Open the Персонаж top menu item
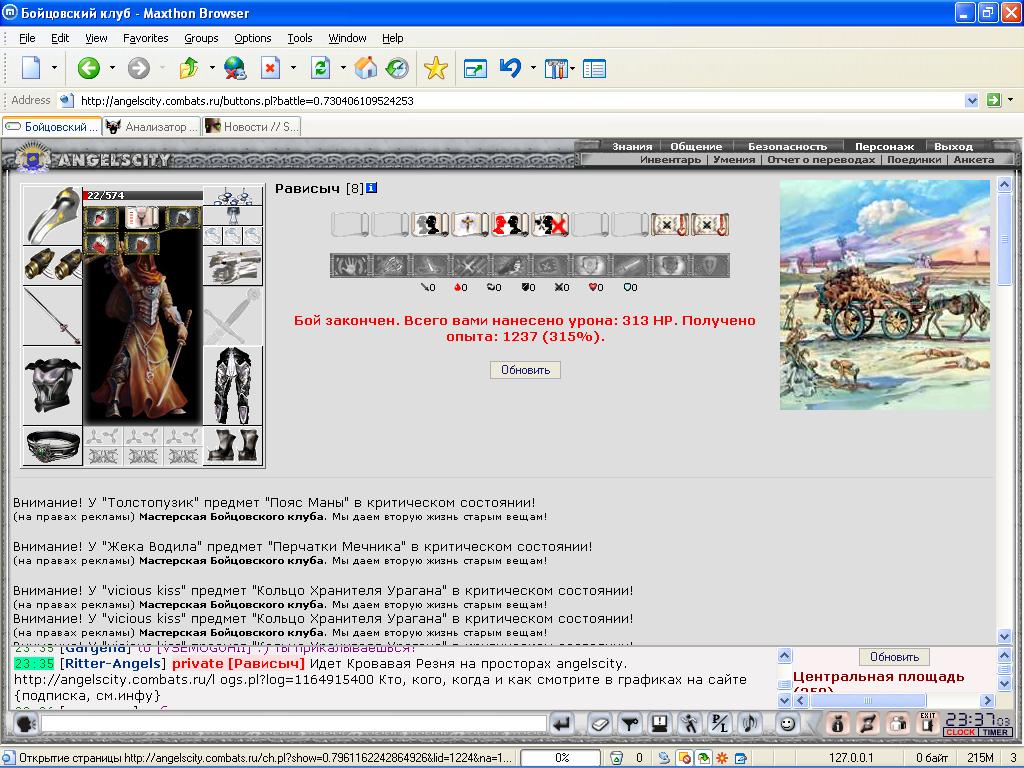1024x768 pixels. [x=884, y=146]
